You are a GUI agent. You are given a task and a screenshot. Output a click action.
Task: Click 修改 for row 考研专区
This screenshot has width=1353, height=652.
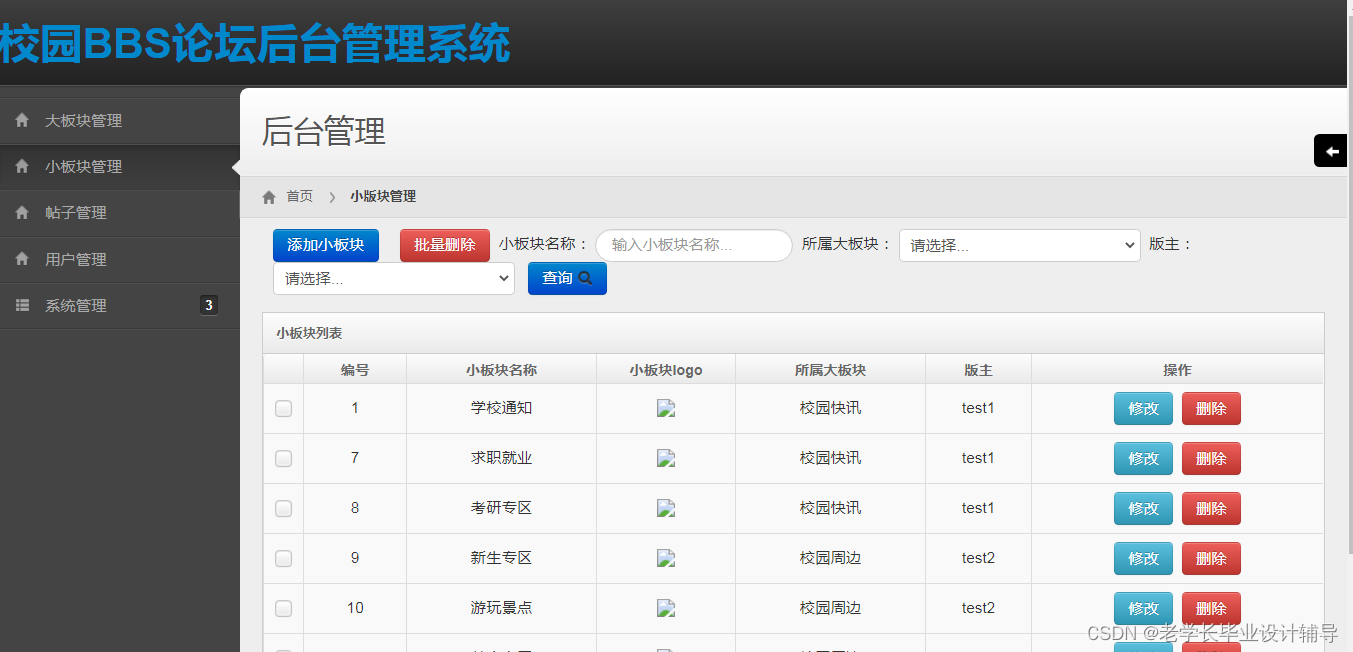(x=1142, y=508)
